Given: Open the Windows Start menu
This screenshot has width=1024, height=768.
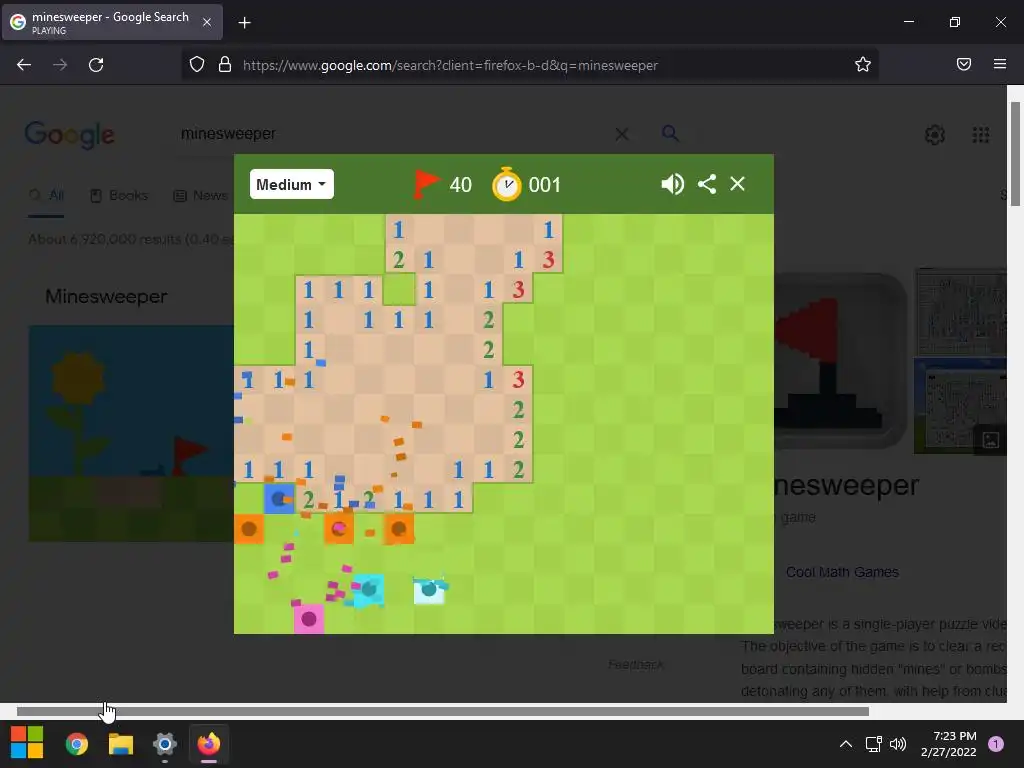Looking at the screenshot, I should pos(27,743).
